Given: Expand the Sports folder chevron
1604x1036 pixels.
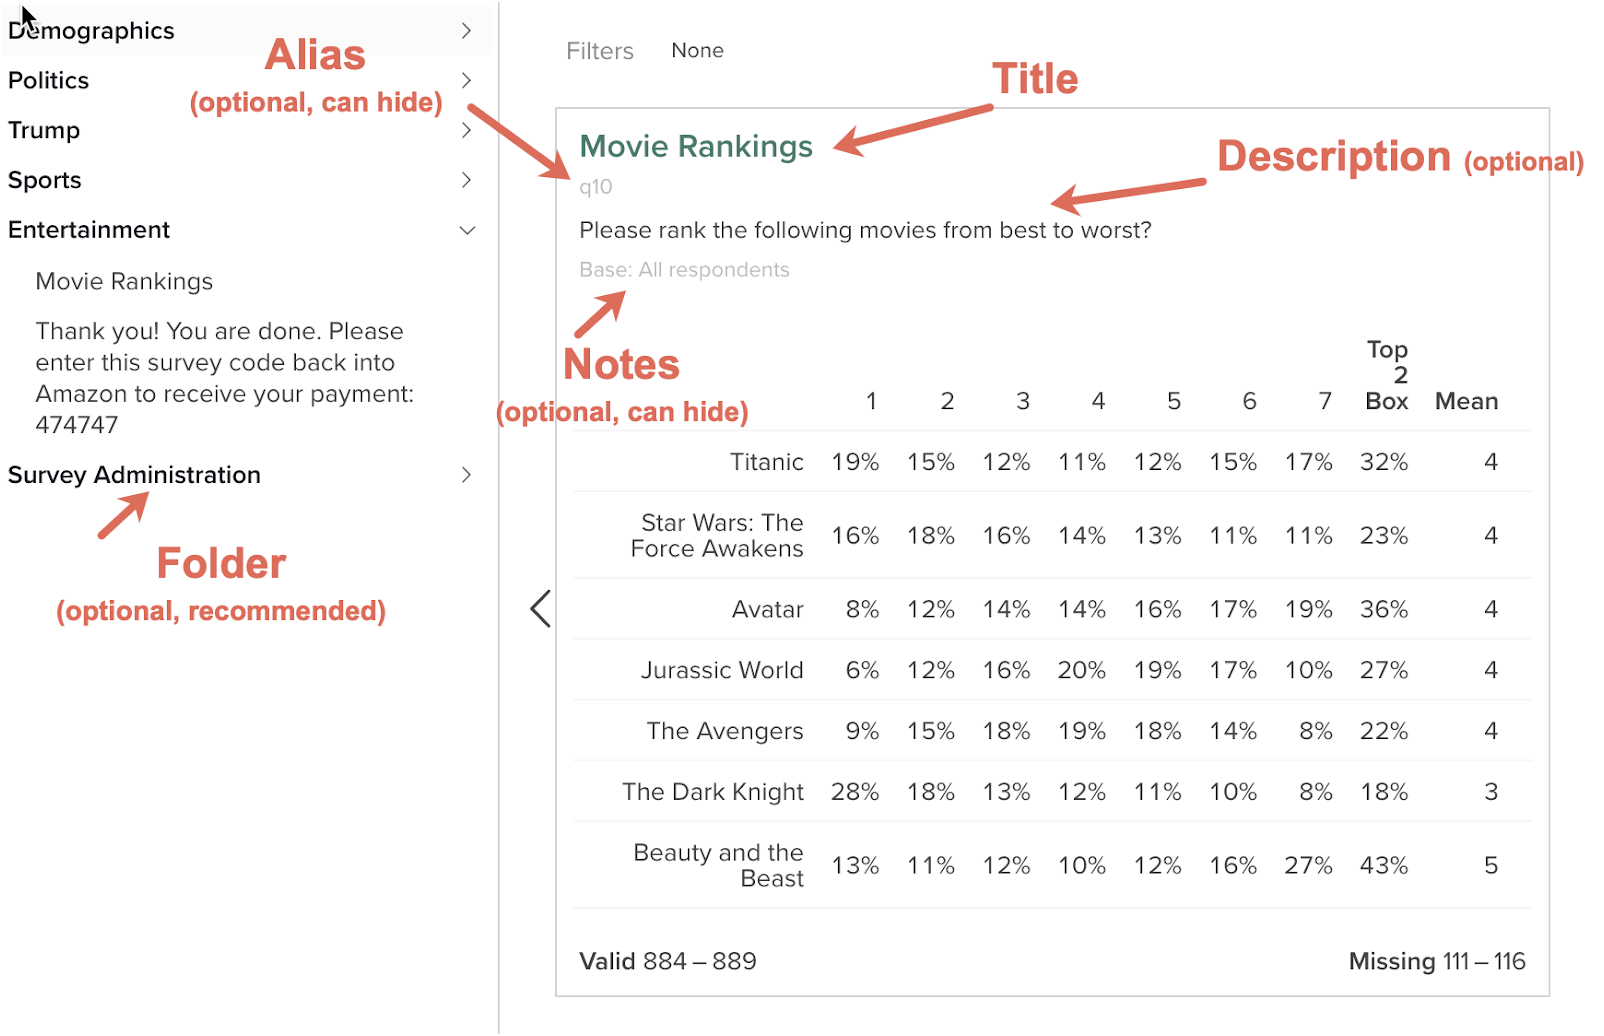Looking at the screenshot, I should (x=466, y=180).
